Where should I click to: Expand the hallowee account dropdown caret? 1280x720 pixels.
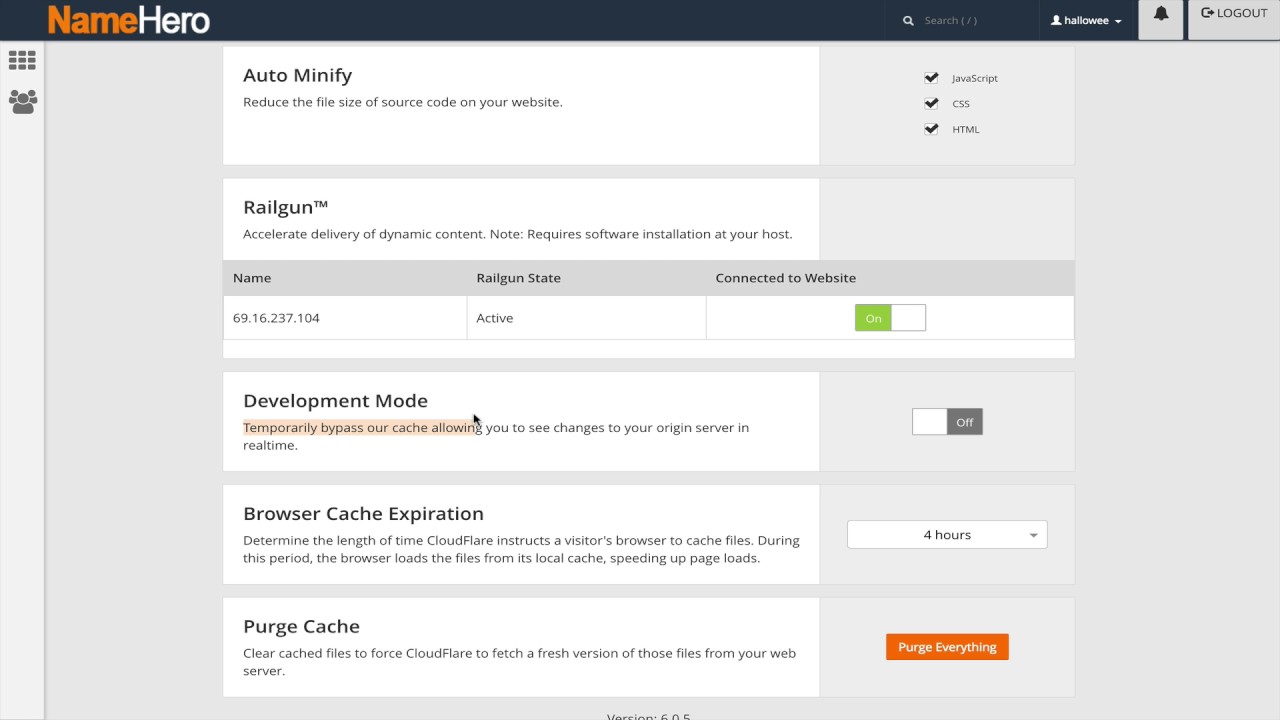(1118, 21)
